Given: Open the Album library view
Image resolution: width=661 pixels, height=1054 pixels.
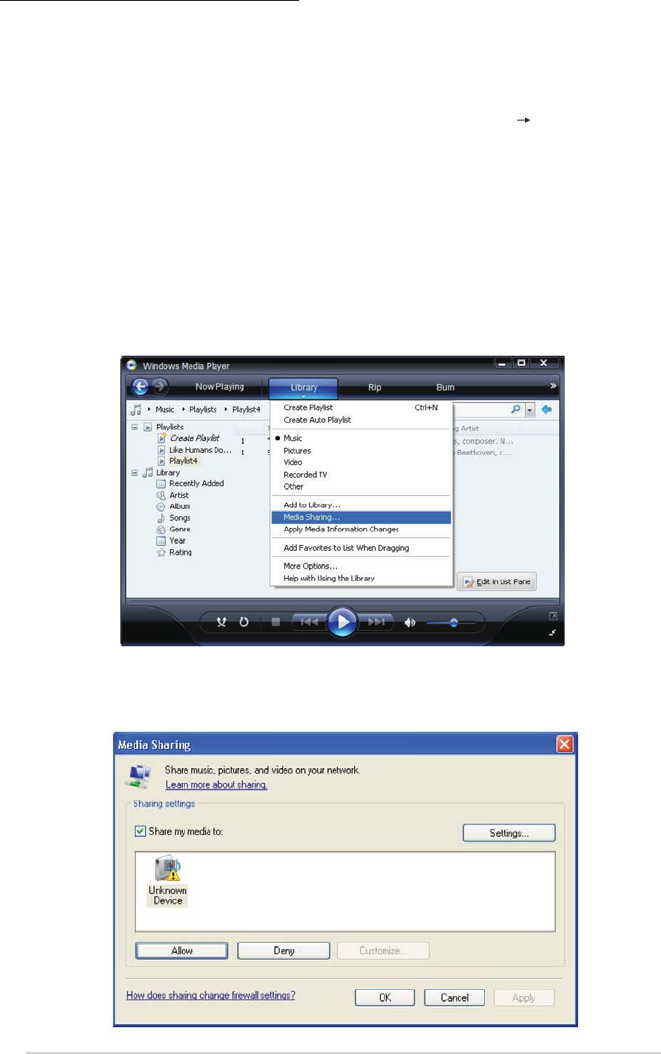Looking at the screenshot, I should 180,506.
